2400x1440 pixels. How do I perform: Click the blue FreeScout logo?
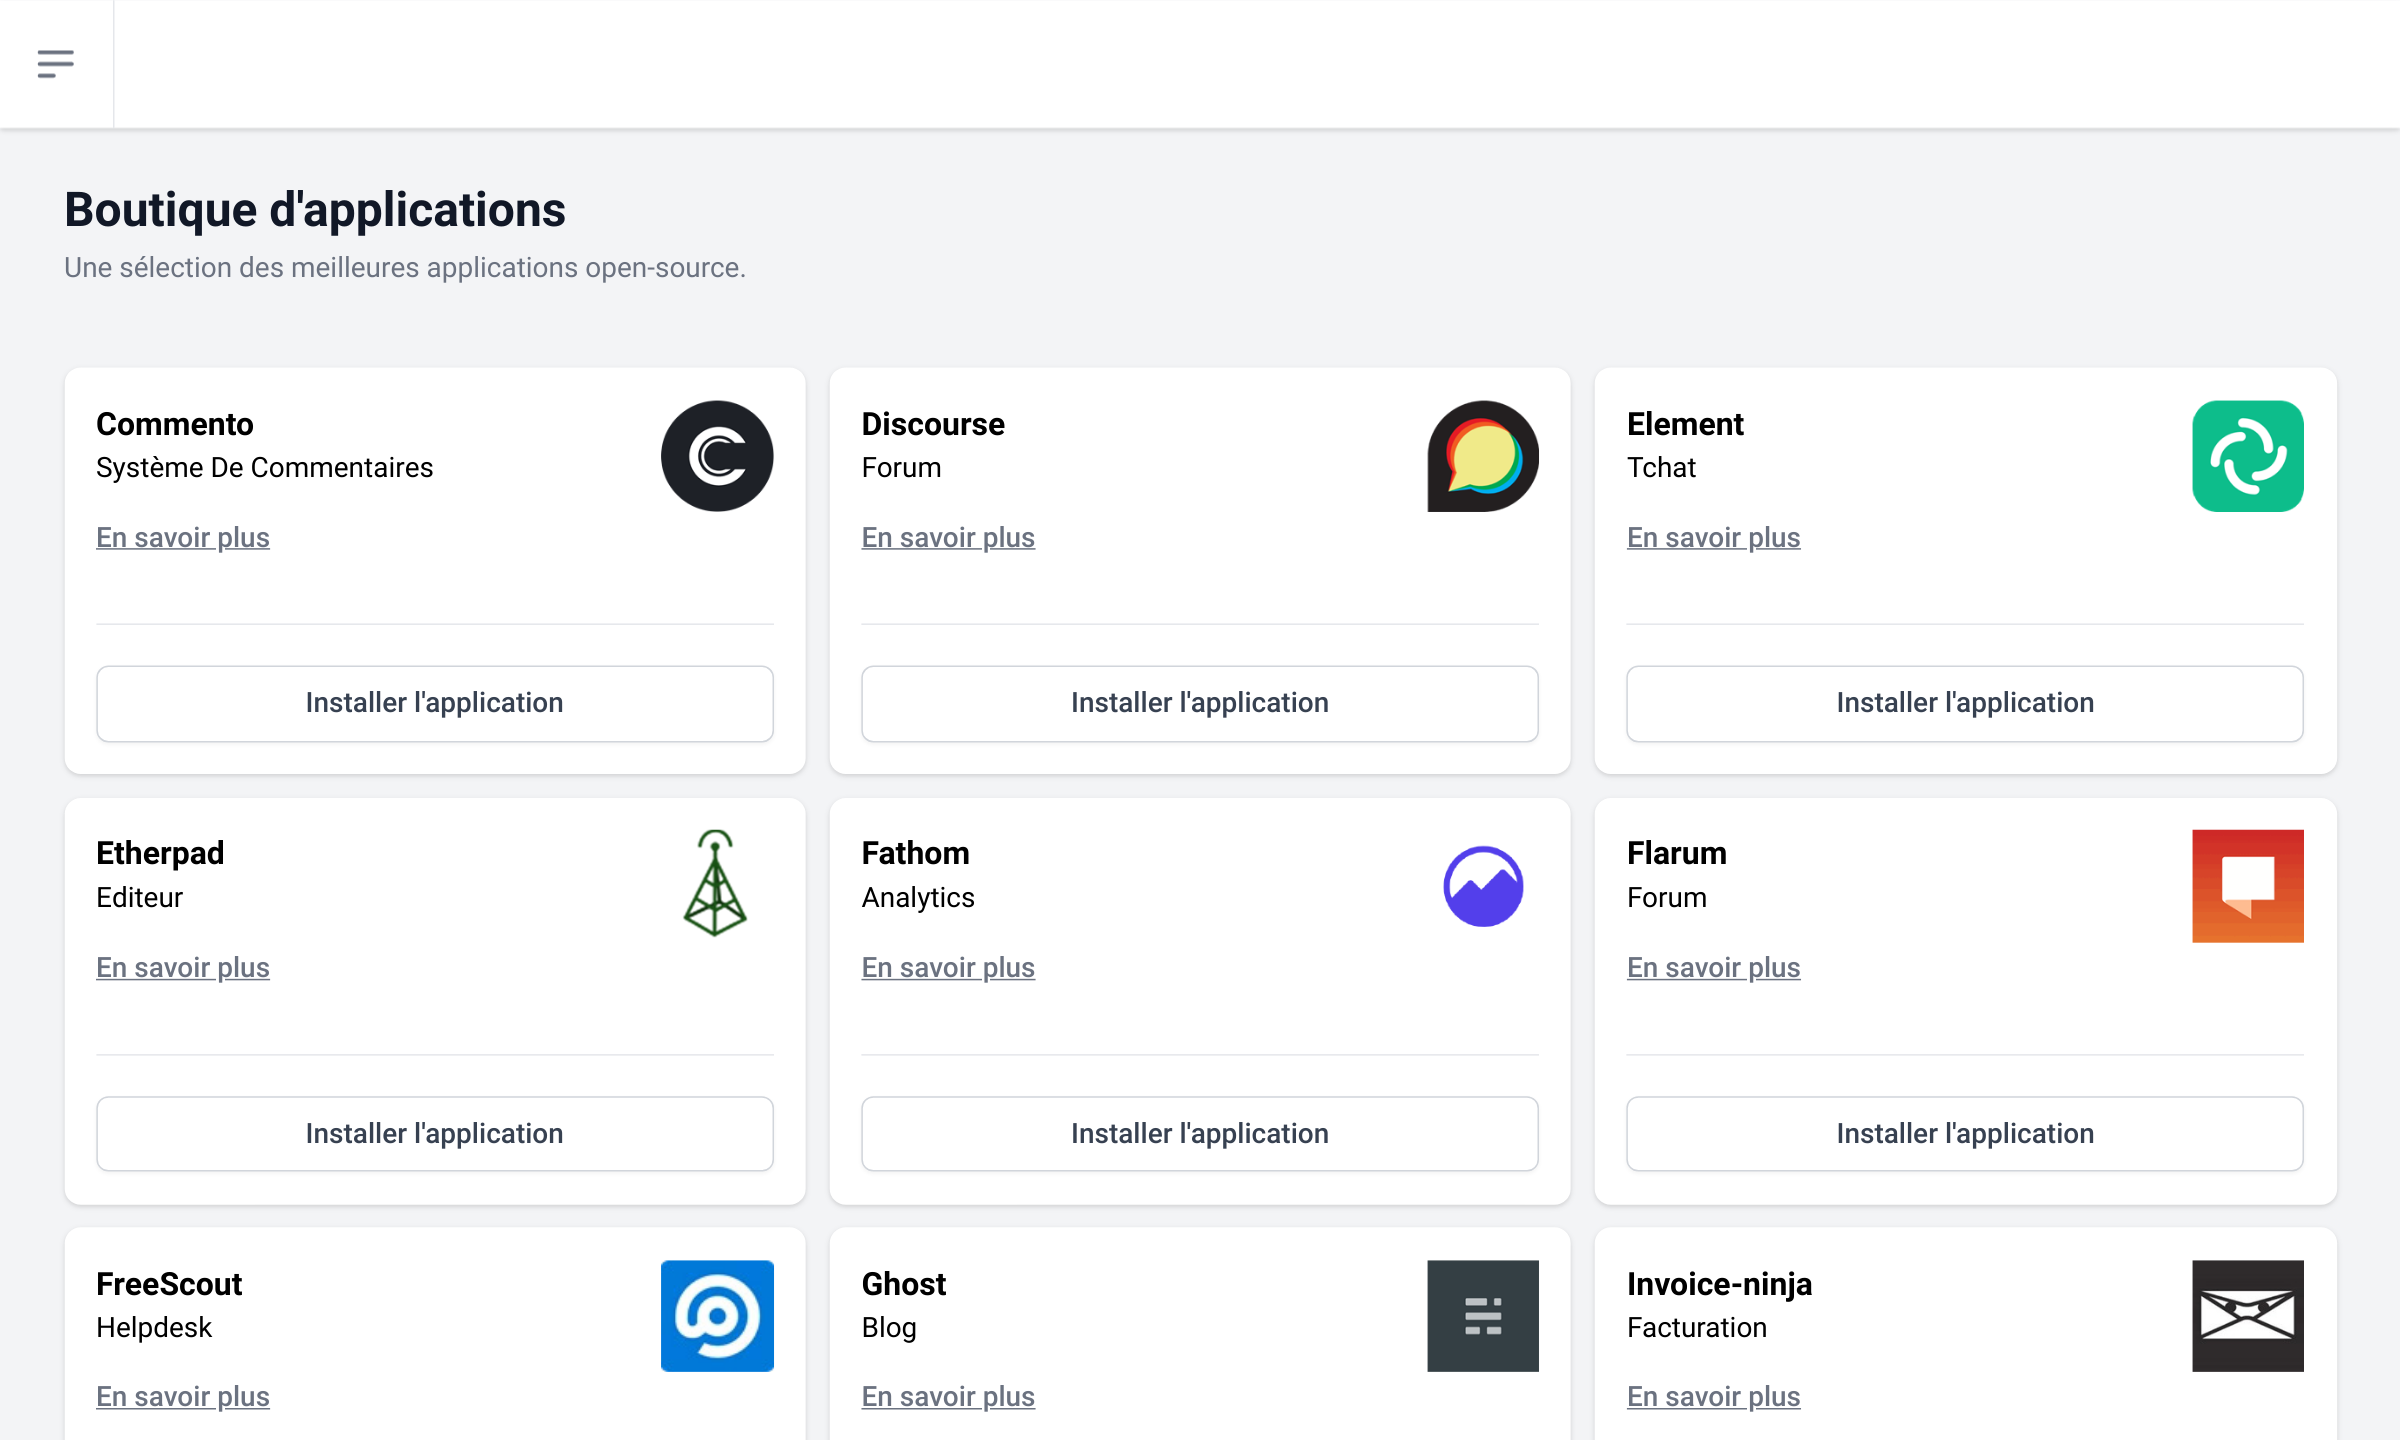[x=717, y=1315]
